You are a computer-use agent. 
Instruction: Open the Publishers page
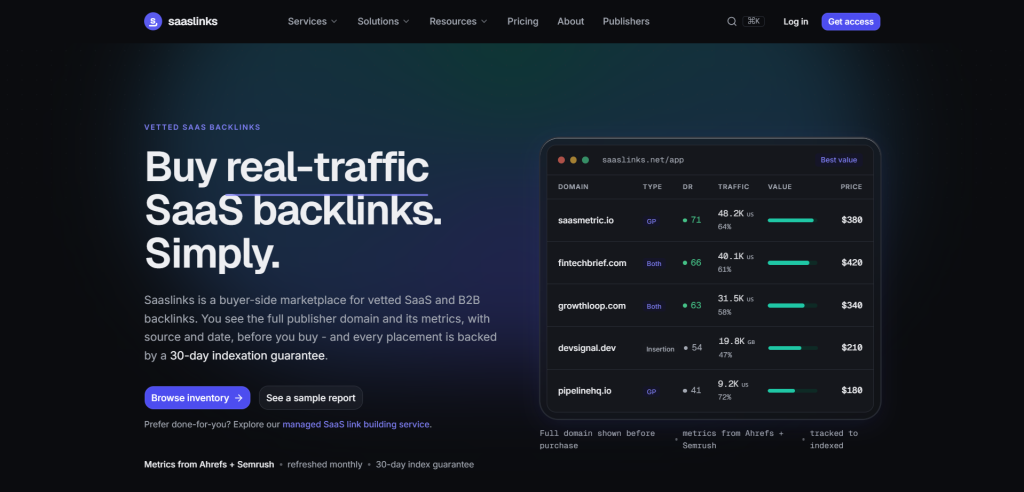tap(626, 22)
